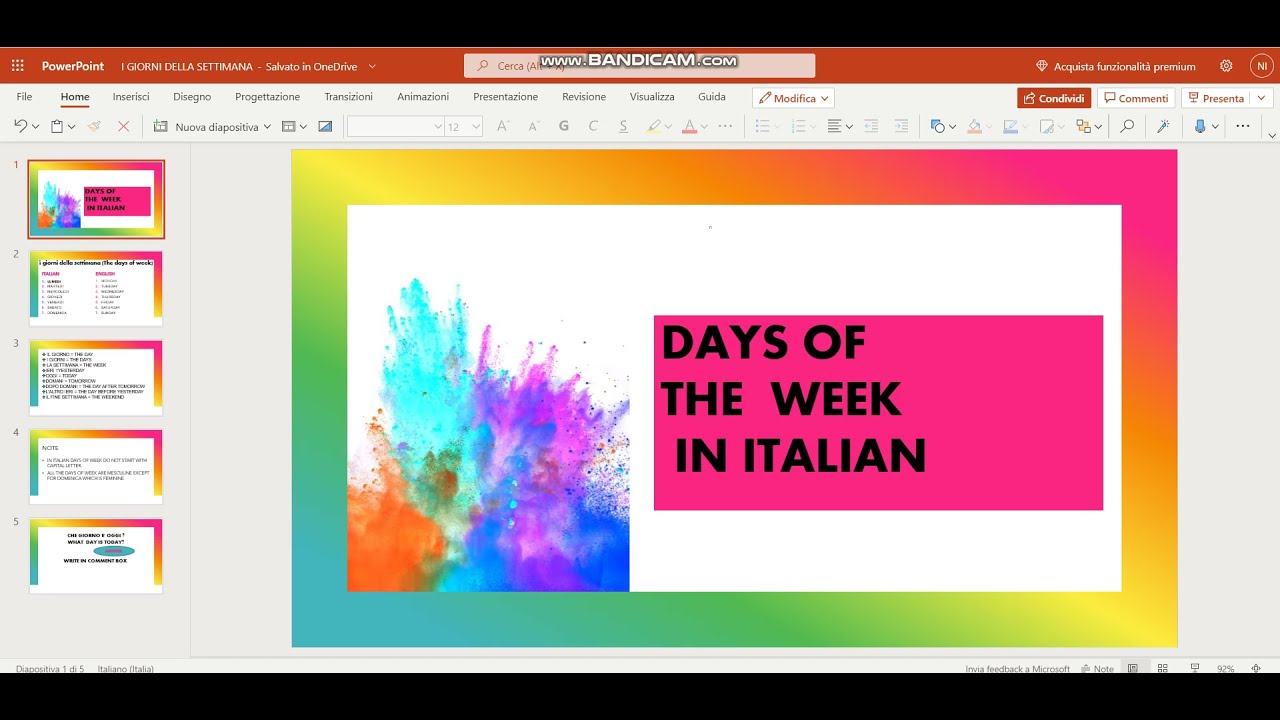Expand the file name title dropdown
This screenshot has width=1280, height=720.
pyautogui.click(x=372, y=66)
